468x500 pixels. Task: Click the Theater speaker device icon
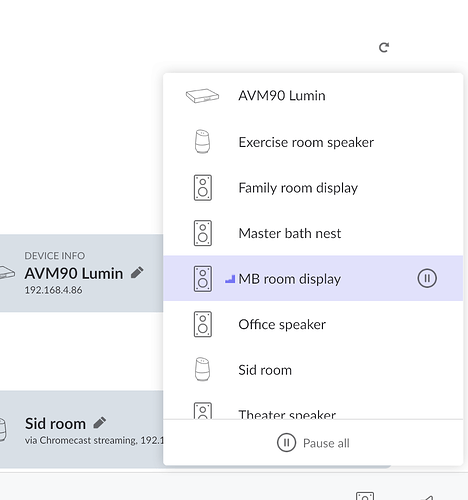203,411
